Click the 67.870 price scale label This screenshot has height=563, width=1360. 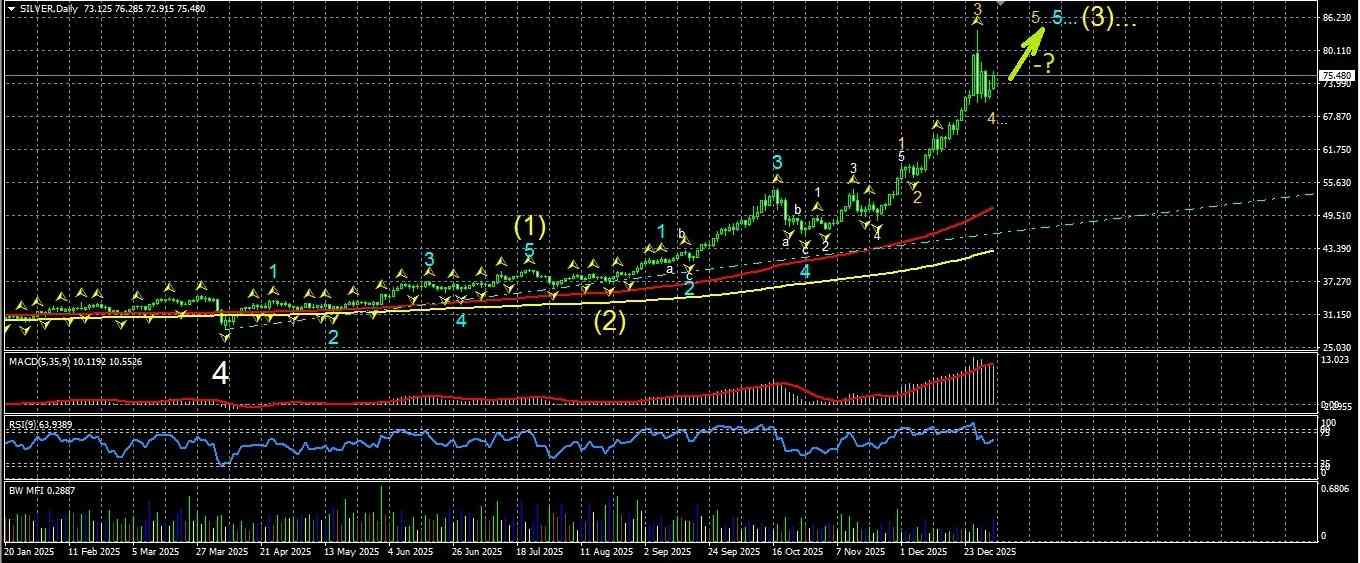[1336, 117]
